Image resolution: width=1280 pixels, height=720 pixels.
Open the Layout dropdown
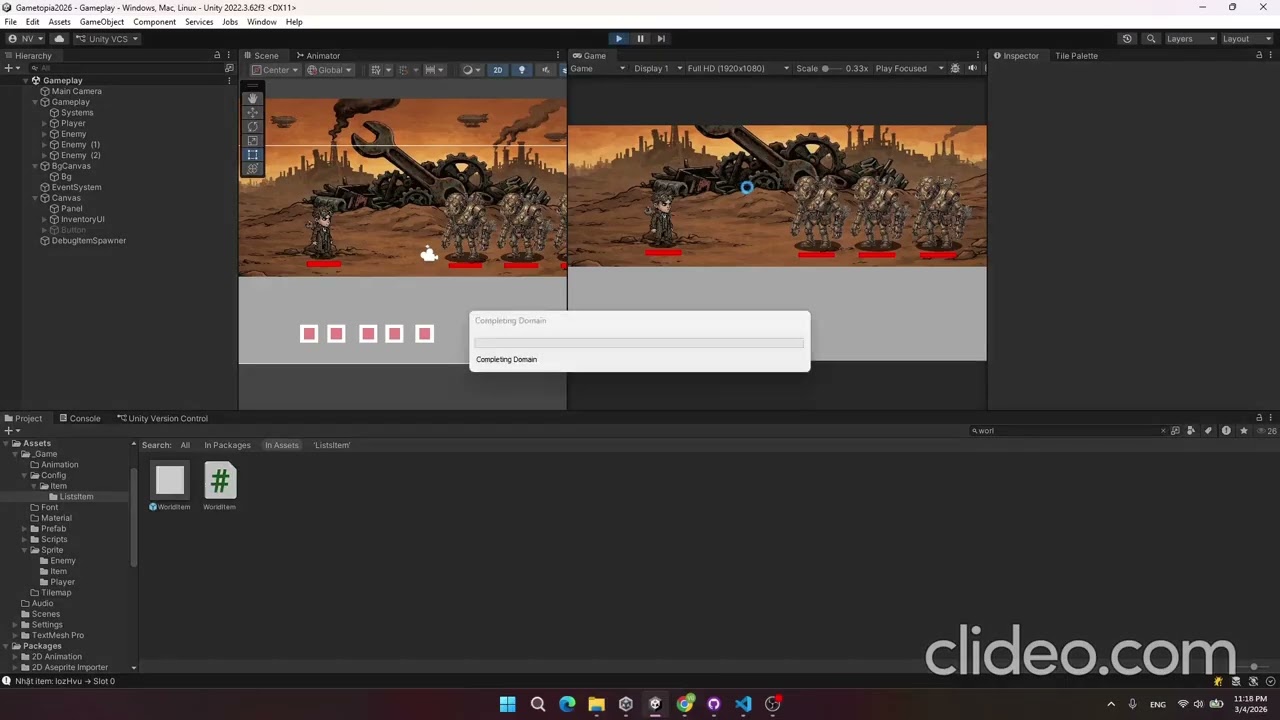click(x=1245, y=39)
